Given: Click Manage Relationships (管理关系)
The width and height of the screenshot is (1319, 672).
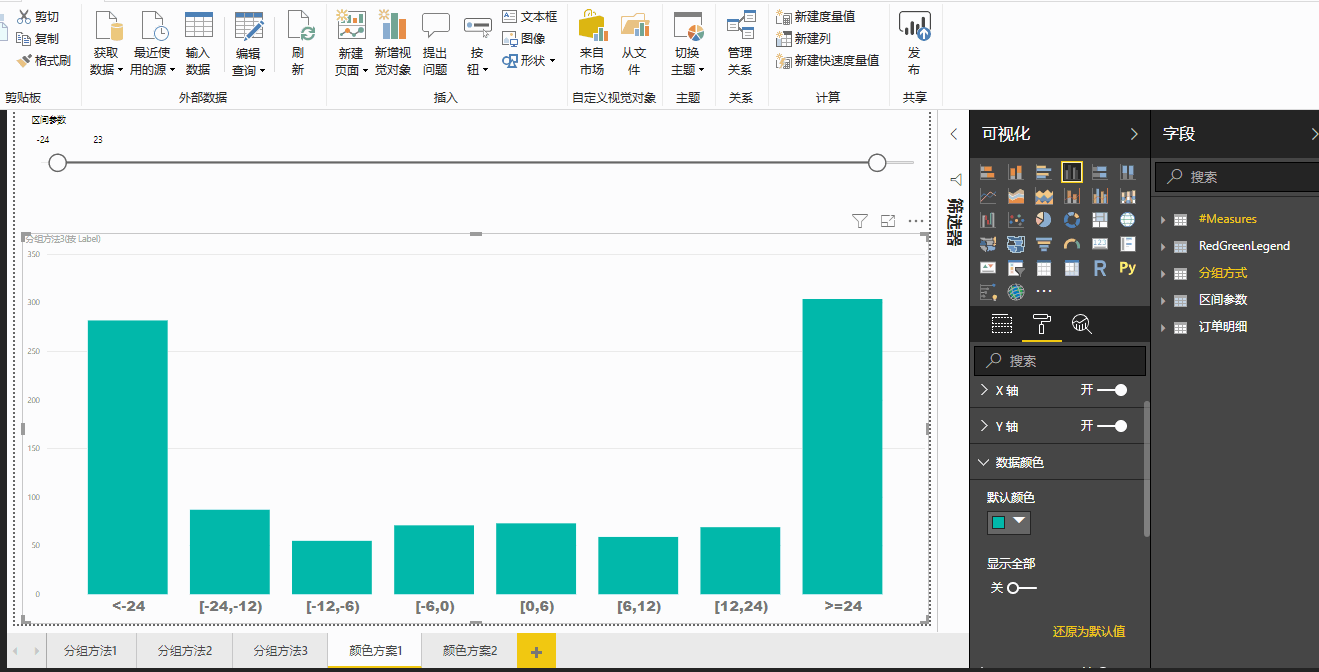Looking at the screenshot, I should (740, 44).
